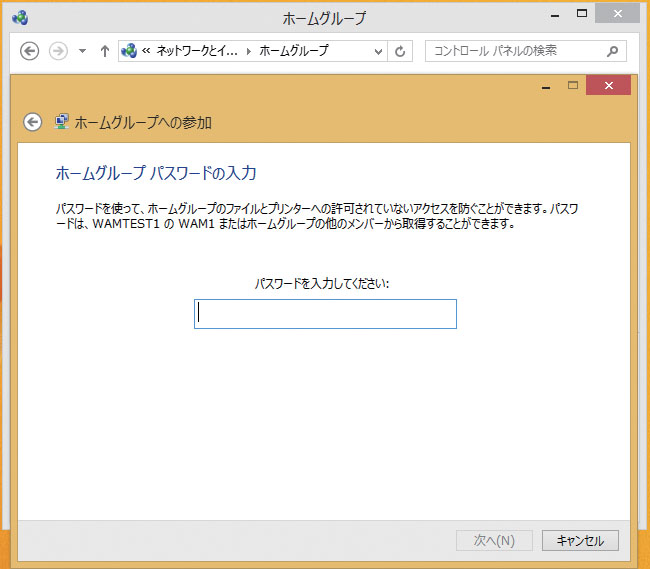Expand the arrow between breadcrumb segments
The image size is (650, 569).
(249, 51)
